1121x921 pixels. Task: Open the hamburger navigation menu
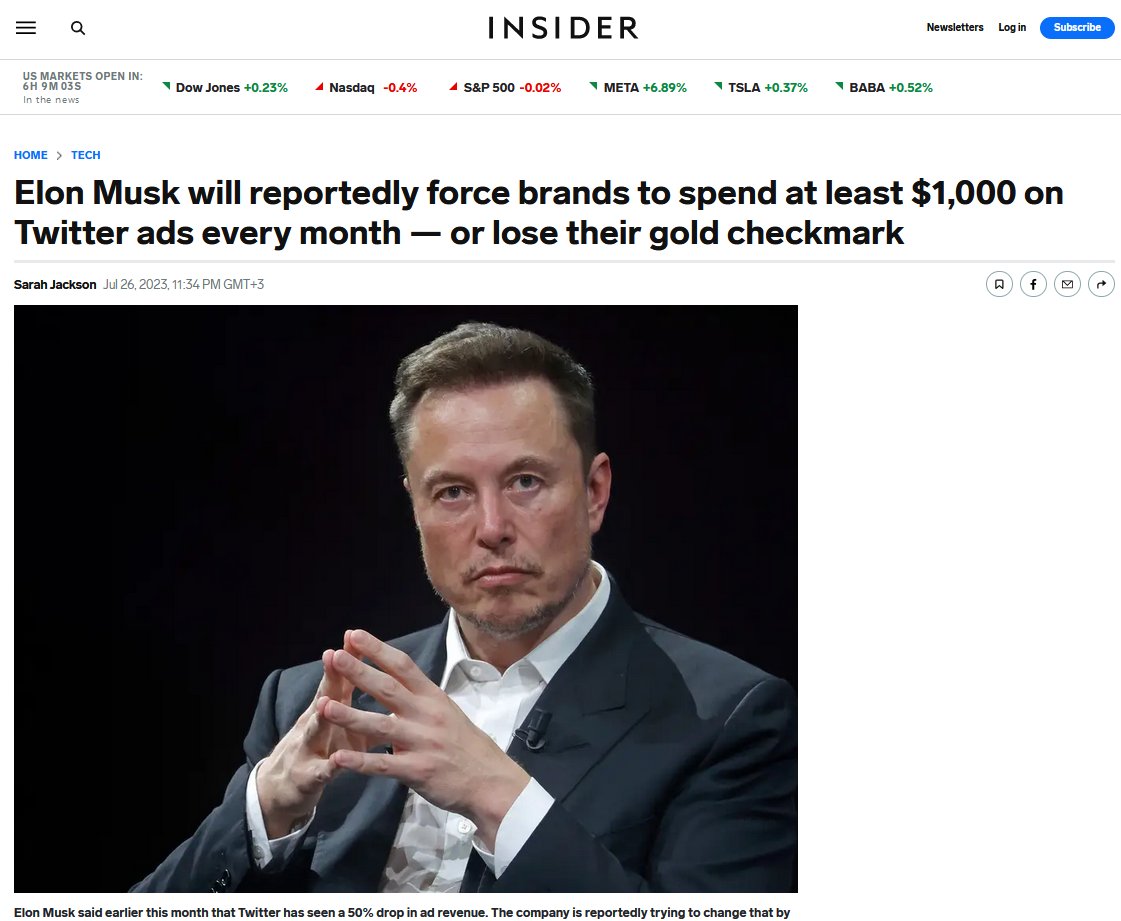pos(26,28)
